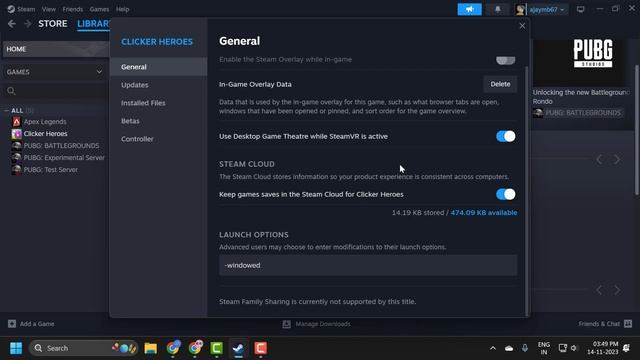Open the Help menu

click(122, 9)
